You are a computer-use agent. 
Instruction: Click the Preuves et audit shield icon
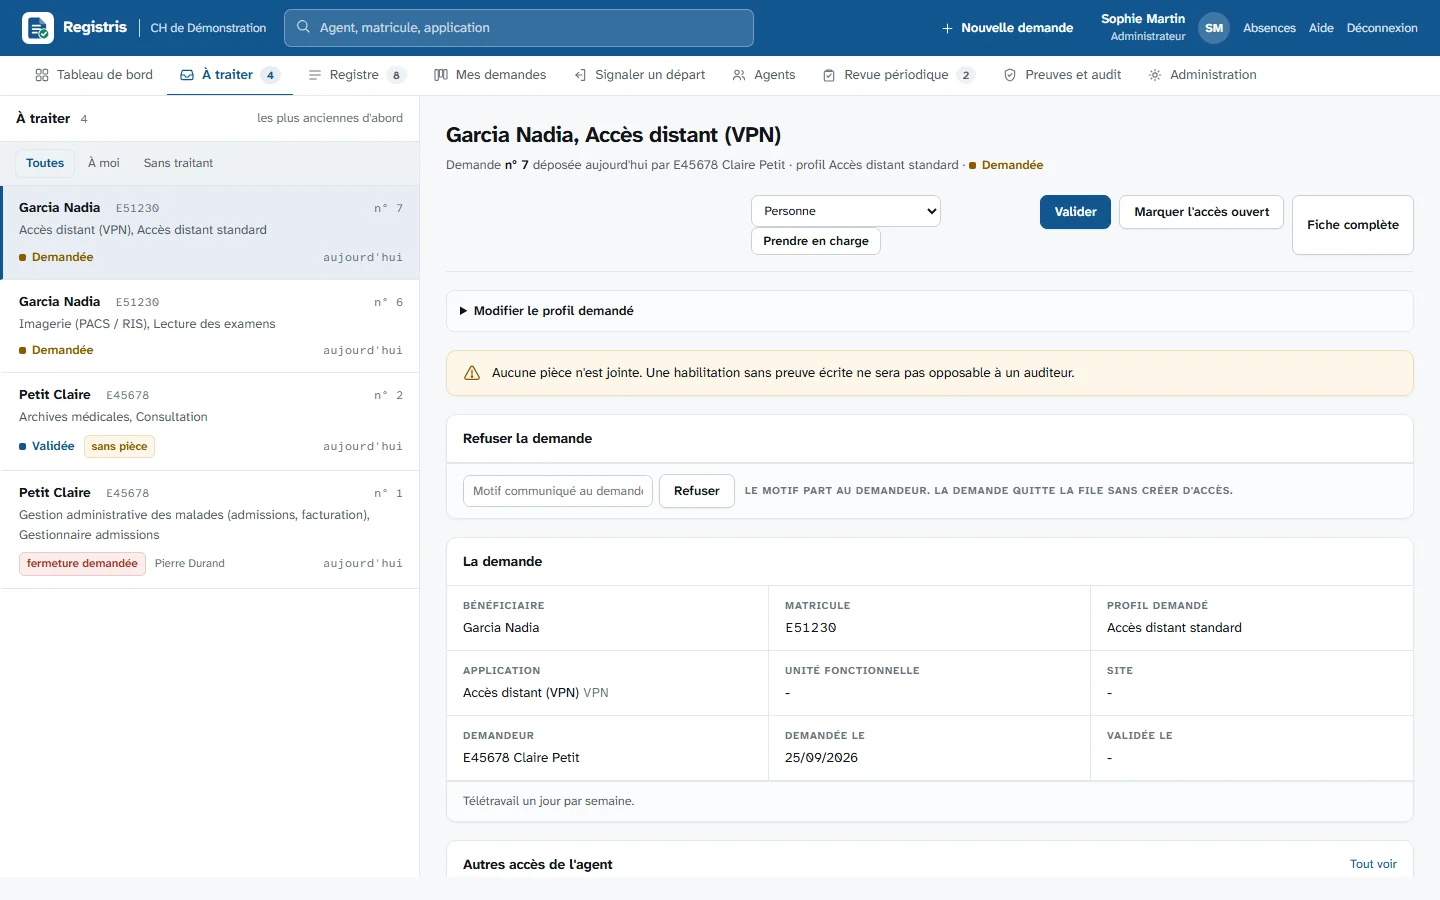pyautogui.click(x=1010, y=75)
